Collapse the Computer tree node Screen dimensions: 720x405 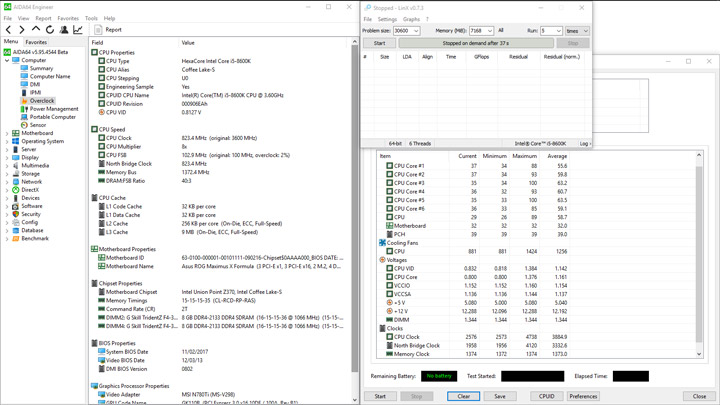[7, 60]
